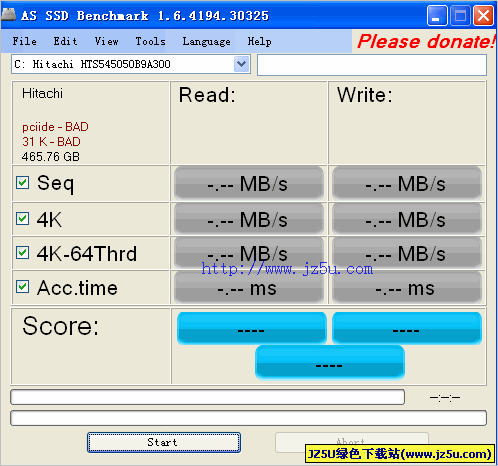Open the Help menu
498x466 pixels.
259,41
